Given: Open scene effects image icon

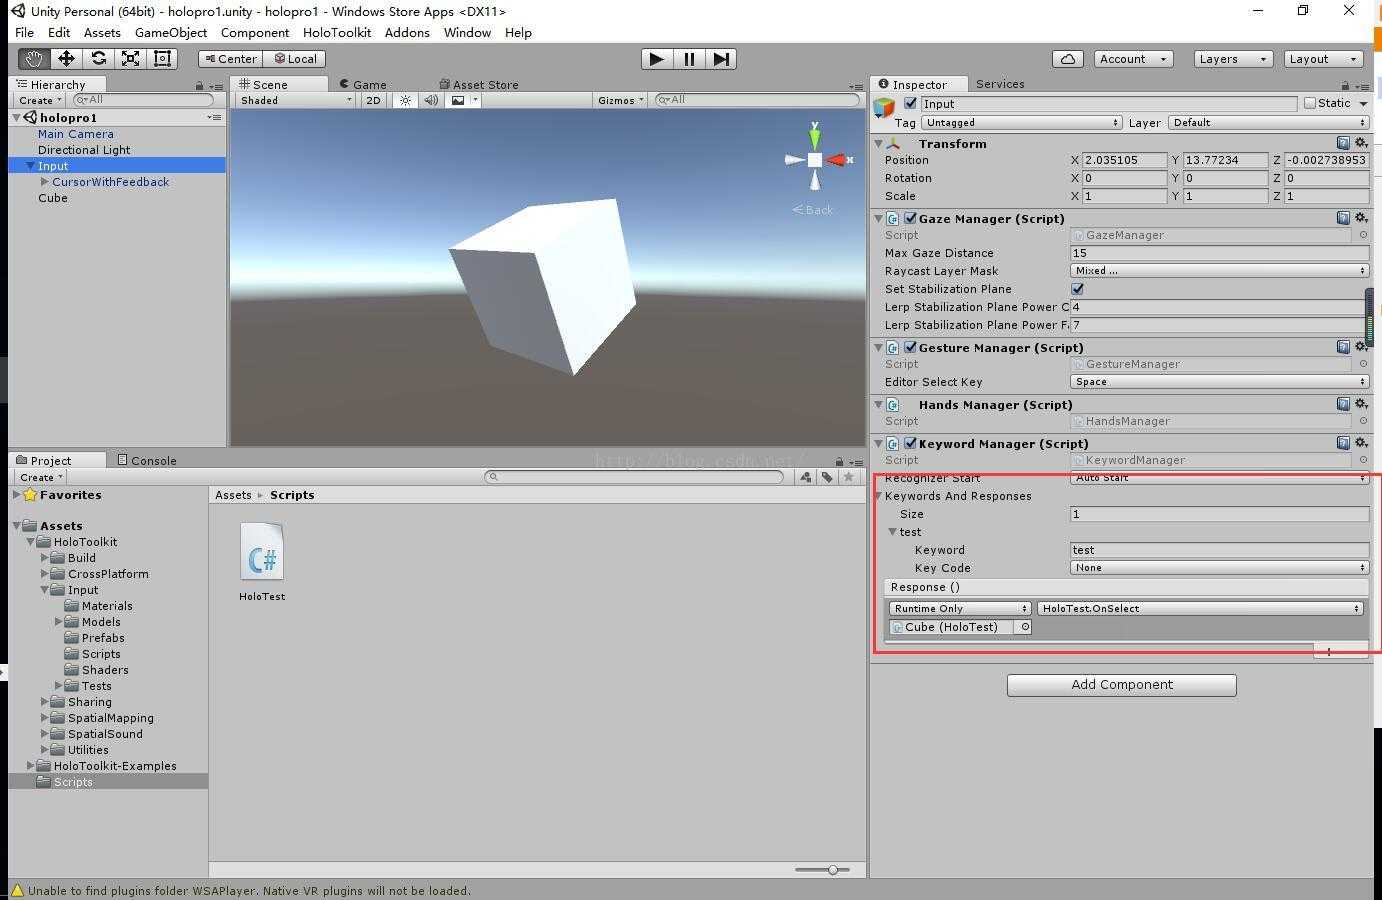Looking at the screenshot, I should pyautogui.click(x=458, y=100).
